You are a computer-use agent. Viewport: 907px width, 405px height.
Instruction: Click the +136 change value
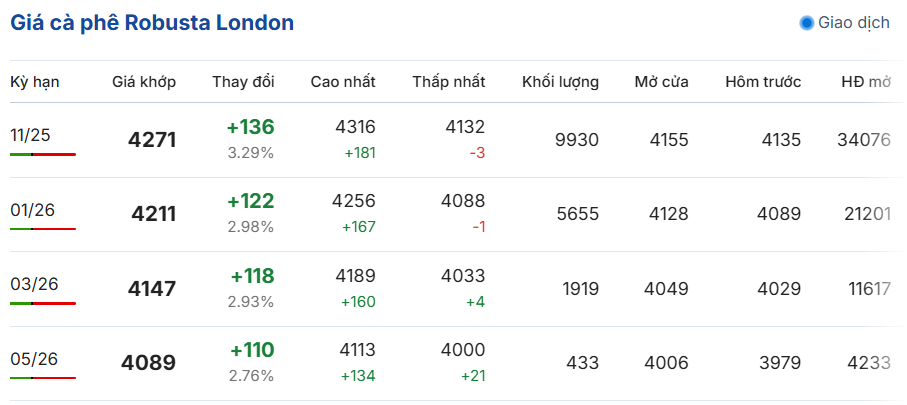[x=250, y=127]
